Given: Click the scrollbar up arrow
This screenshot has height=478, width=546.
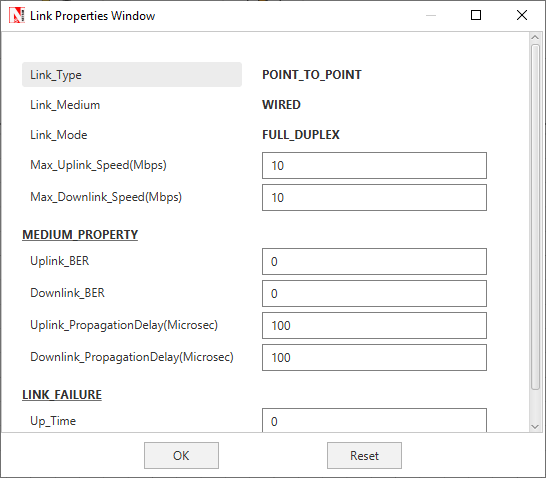Looking at the screenshot, I should pyautogui.click(x=535, y=37).
